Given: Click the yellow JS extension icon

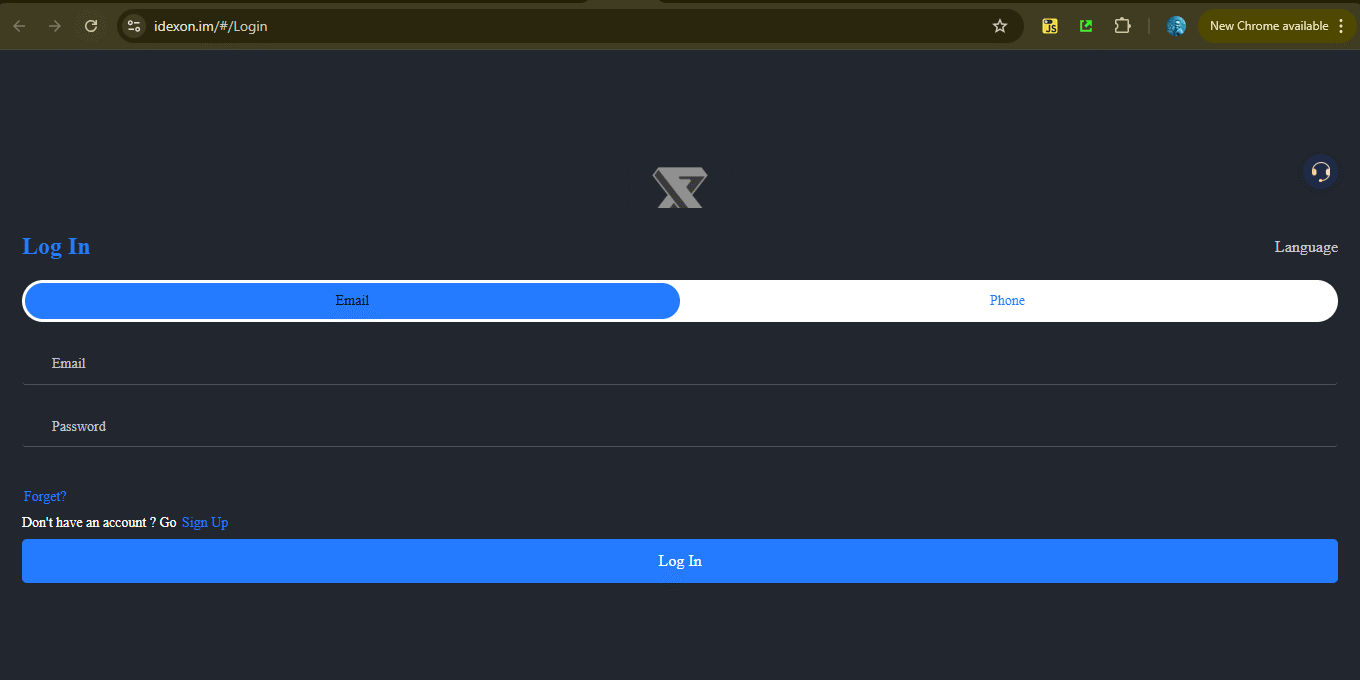Looking at the screenshot, I should (1050, 26).
